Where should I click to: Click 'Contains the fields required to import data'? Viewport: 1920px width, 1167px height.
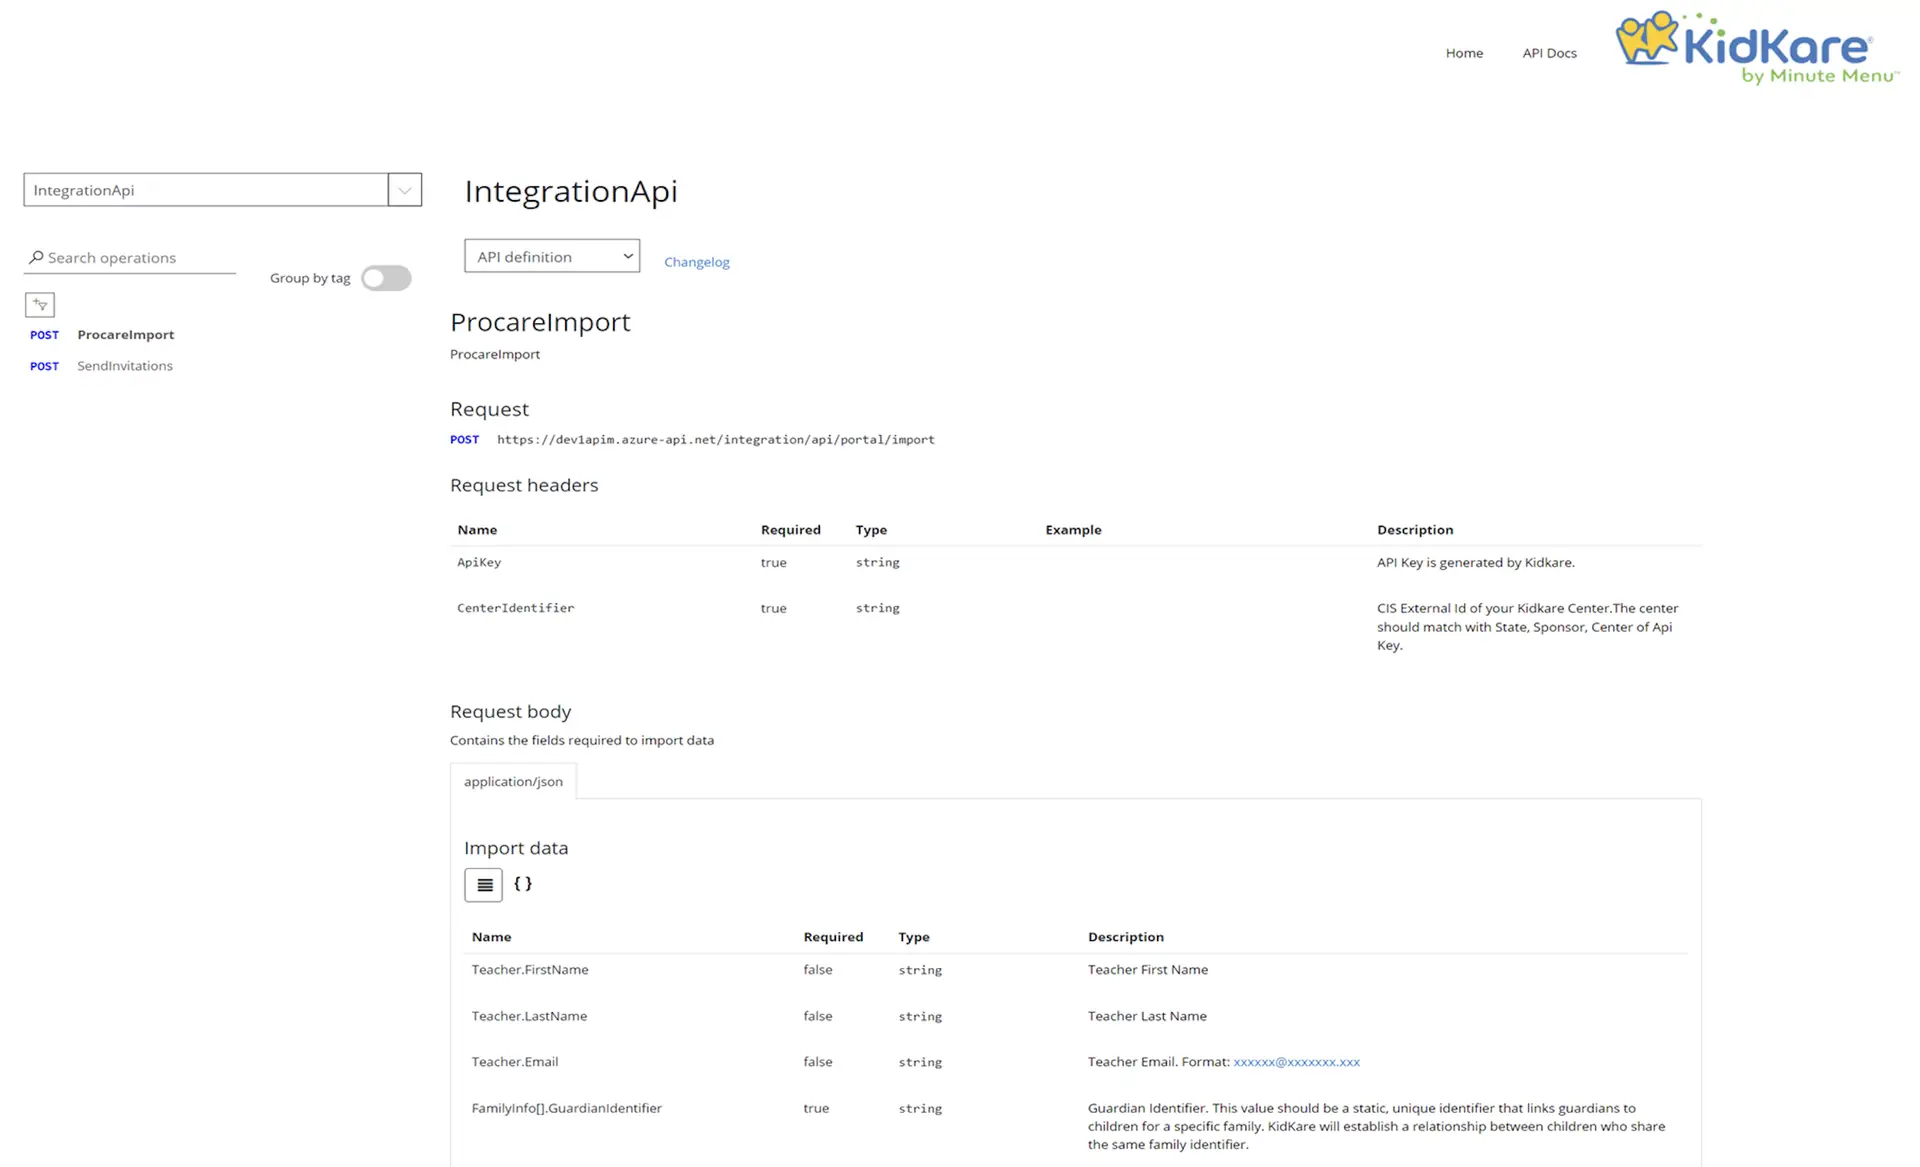pyautogui.click(x=582, y=741)
